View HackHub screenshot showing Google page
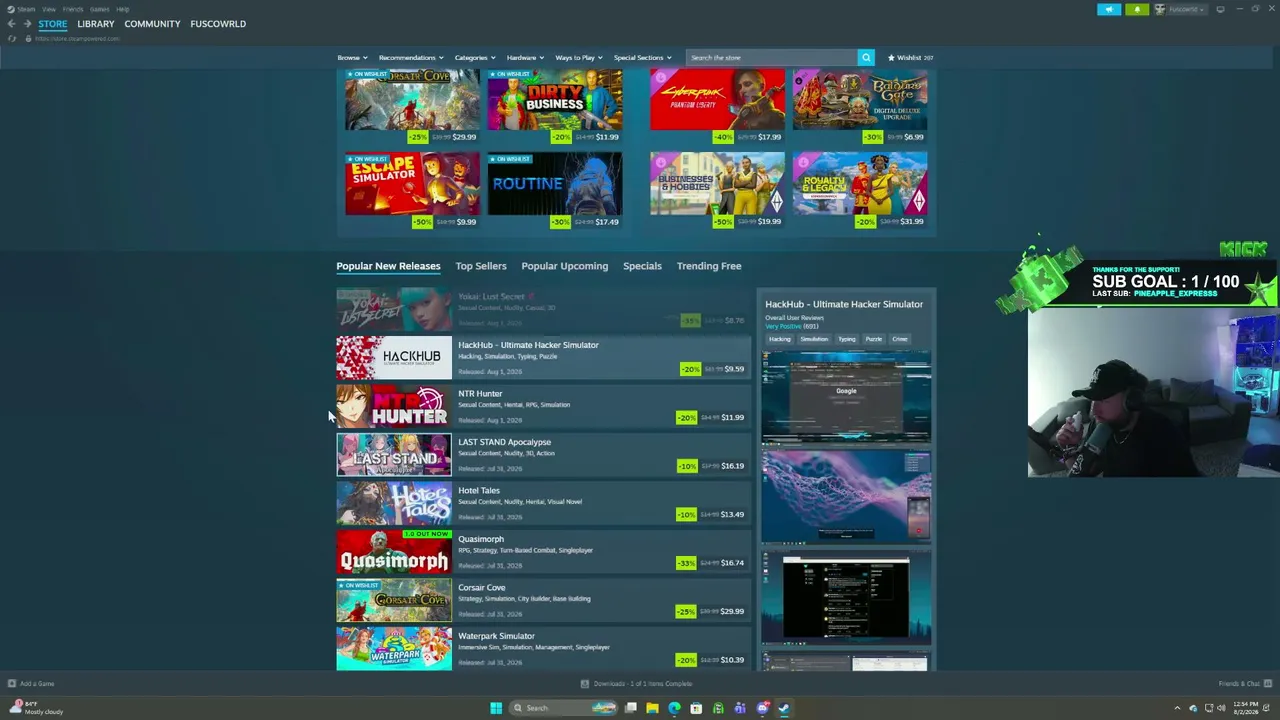Image resolution: width=1280 pixels, height=720 pixels. [x=846, y=396]
